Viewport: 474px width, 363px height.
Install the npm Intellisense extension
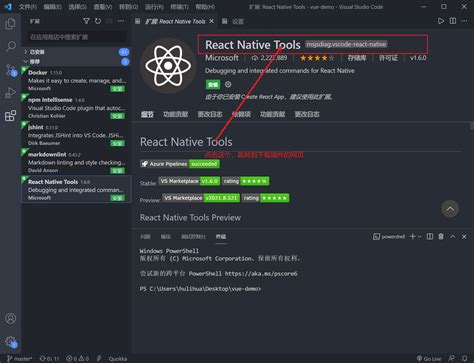tap(118, 116)
